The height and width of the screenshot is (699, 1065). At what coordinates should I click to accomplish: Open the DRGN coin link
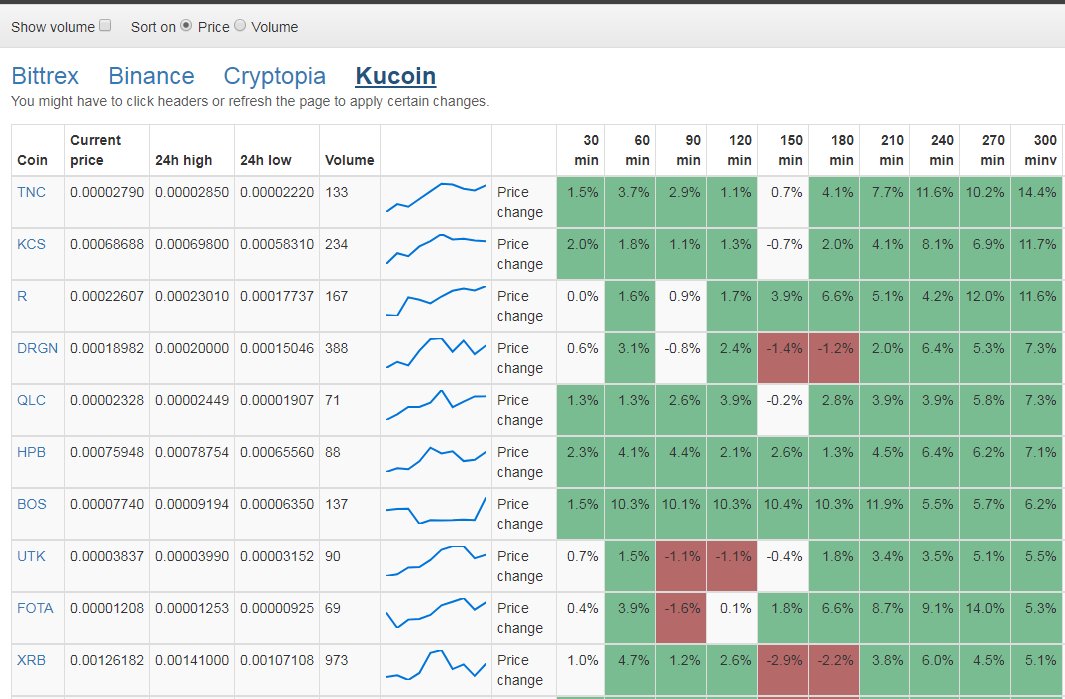(37, 348)
